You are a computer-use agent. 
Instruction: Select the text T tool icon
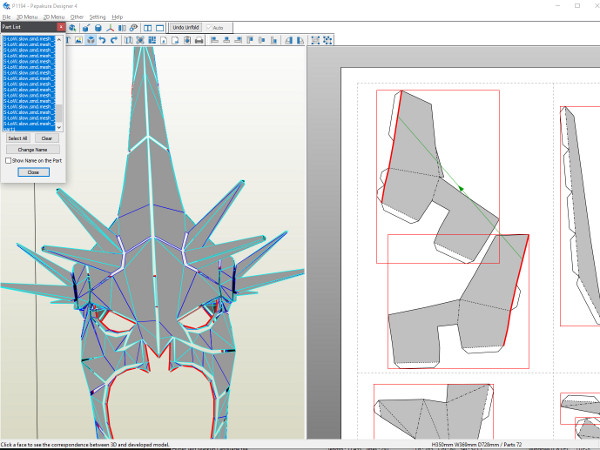click(68, 40)
